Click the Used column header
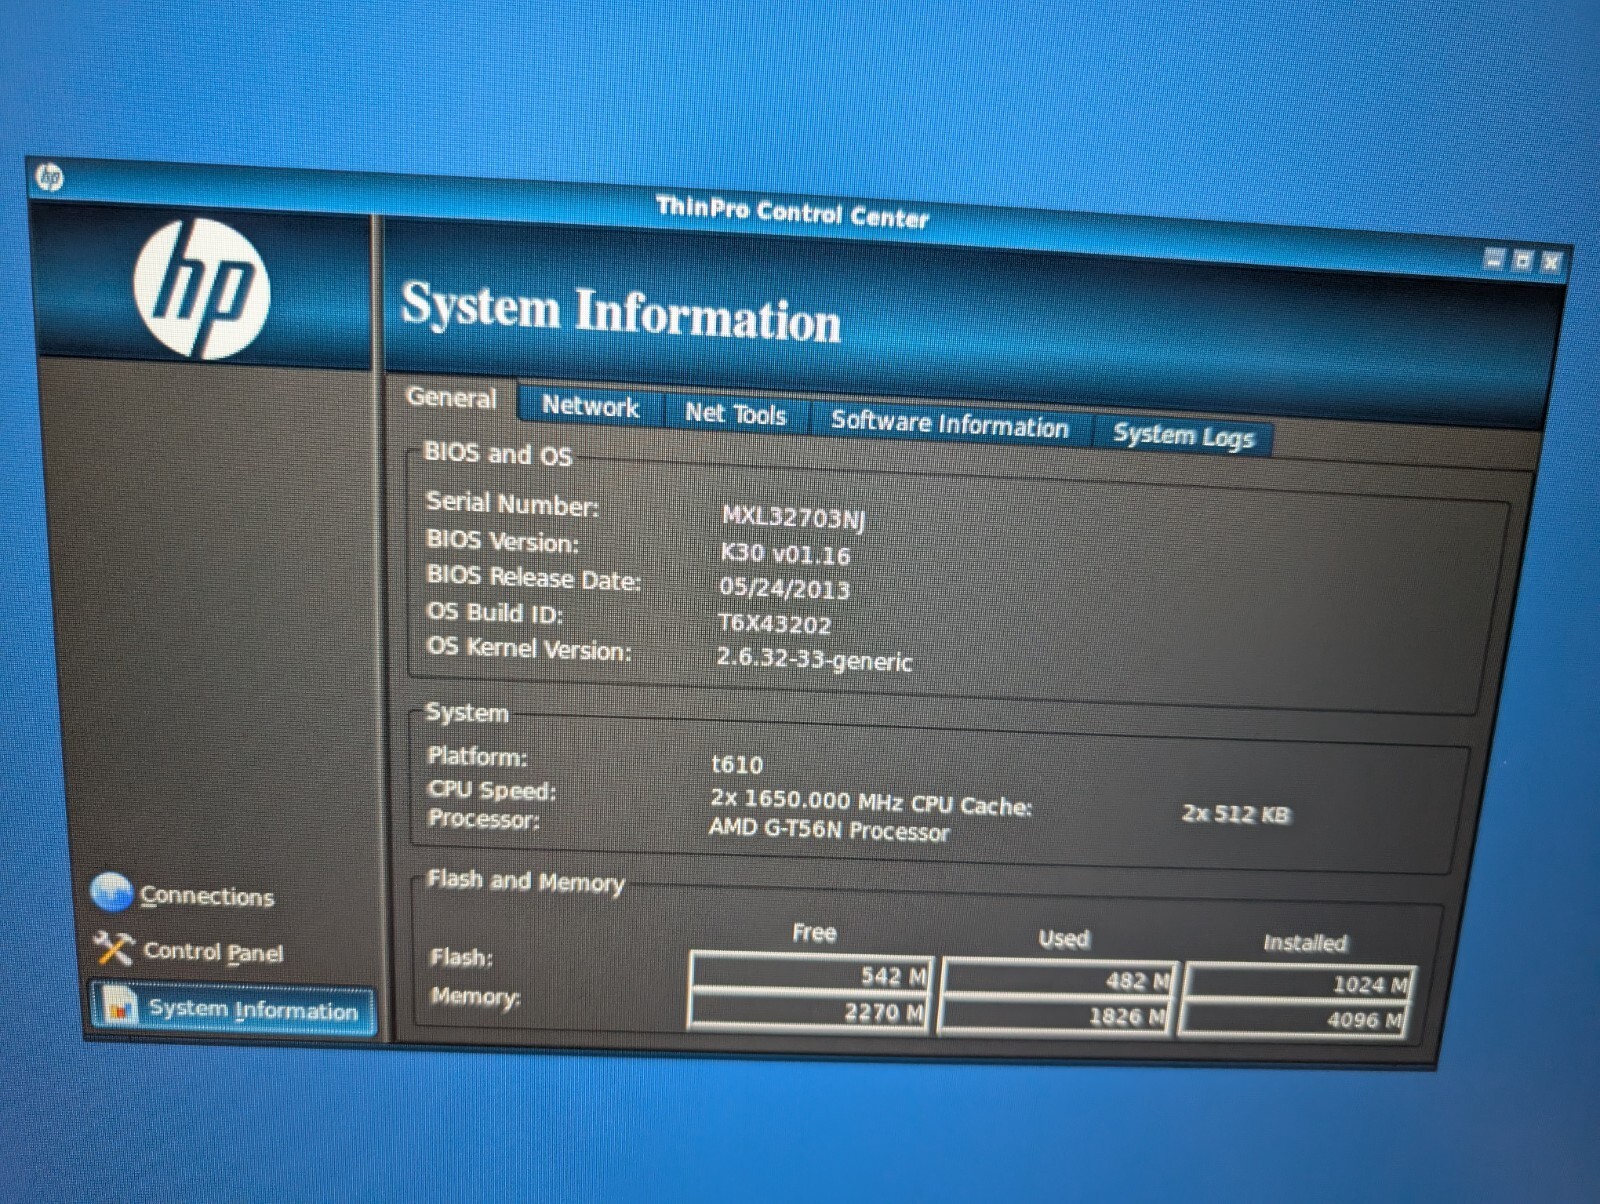This screenshot has width=1600, height=1204. (x=1063, y=938)
